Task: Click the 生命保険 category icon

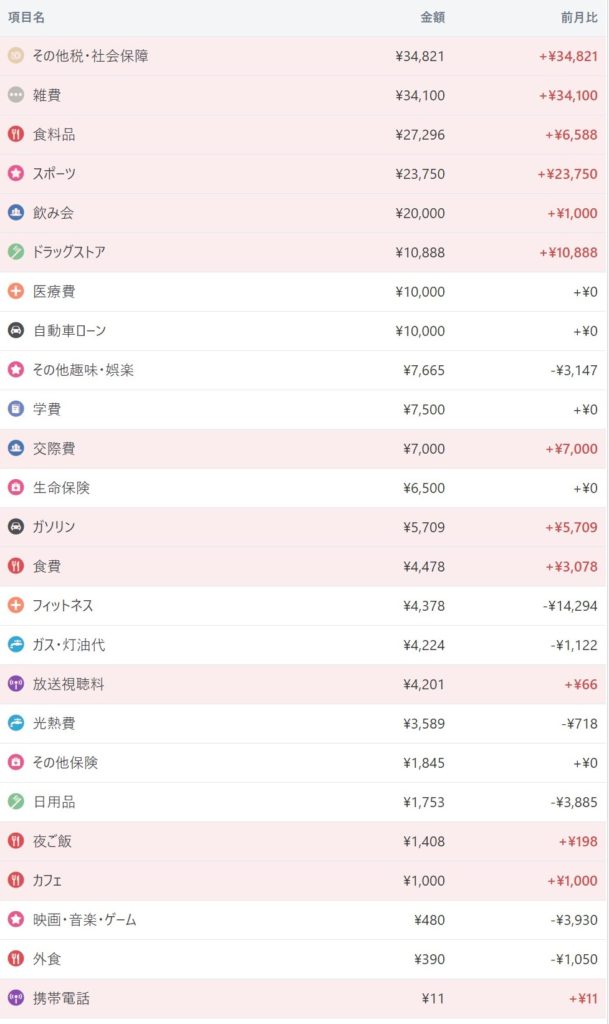Action: [x=16, y=488]
